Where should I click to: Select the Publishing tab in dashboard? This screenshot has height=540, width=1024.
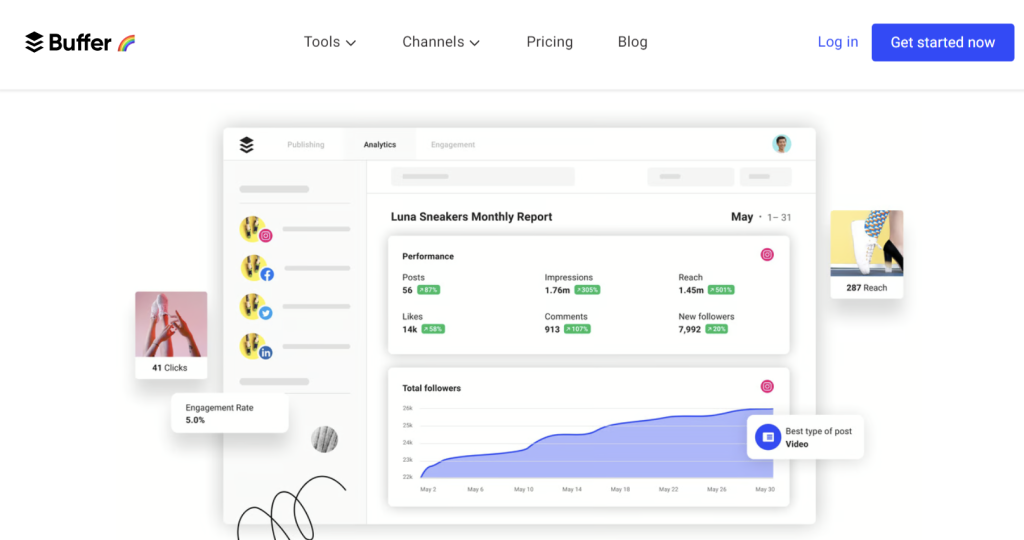(x=306, y=145)
